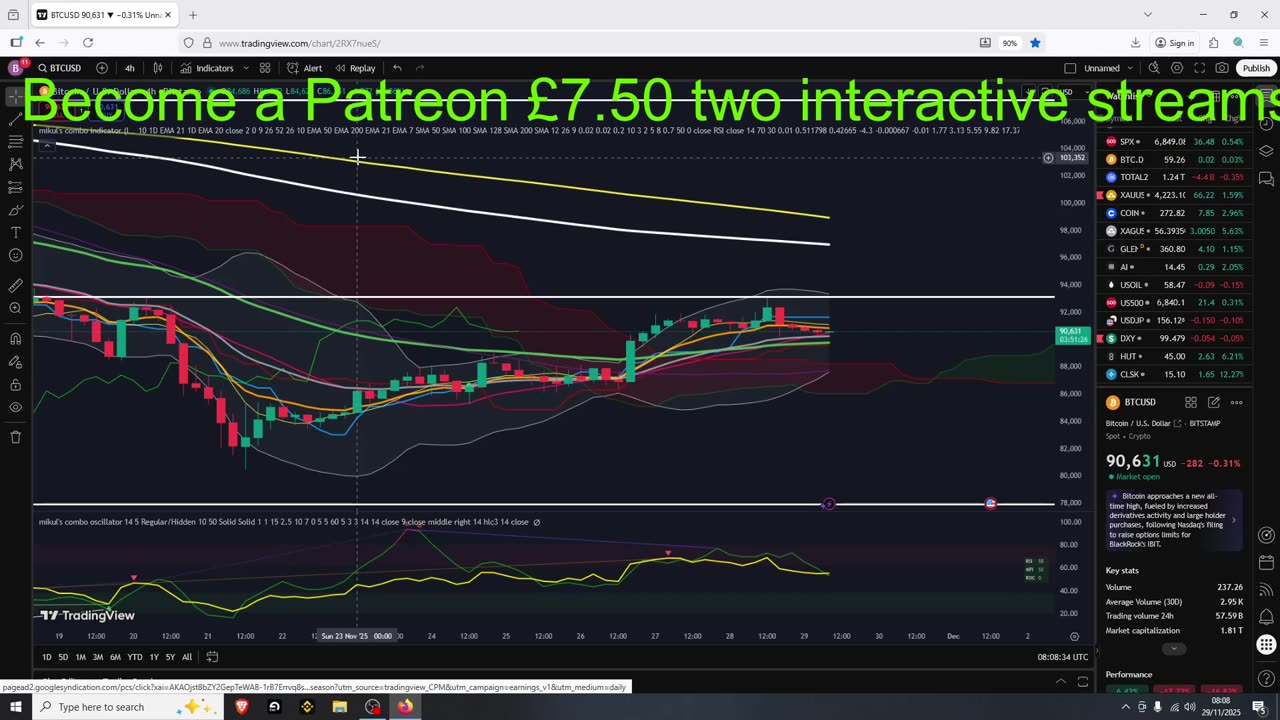Select TOTAL2 in the watchlist

(x=1174, y=177)
